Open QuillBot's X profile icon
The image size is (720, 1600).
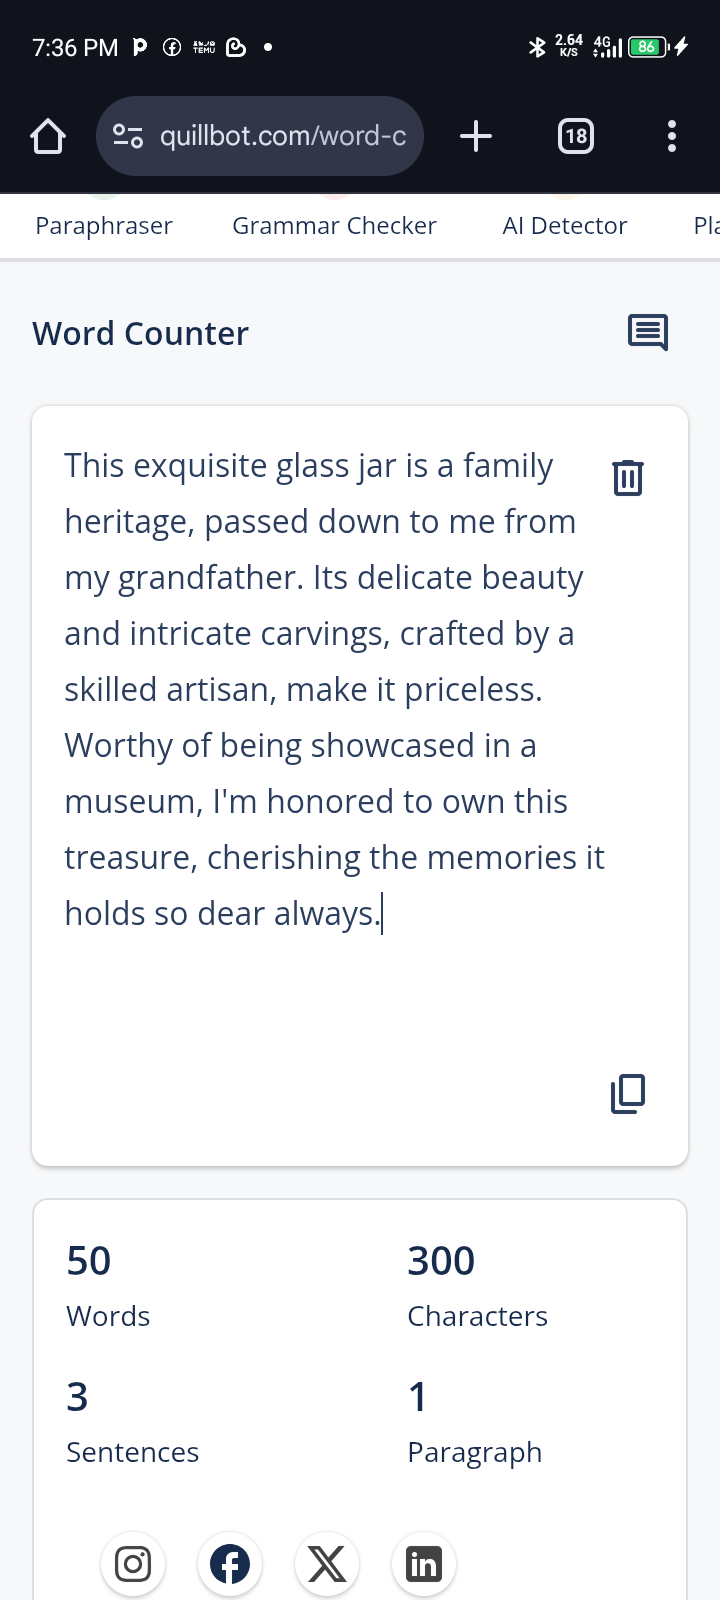327,1564
